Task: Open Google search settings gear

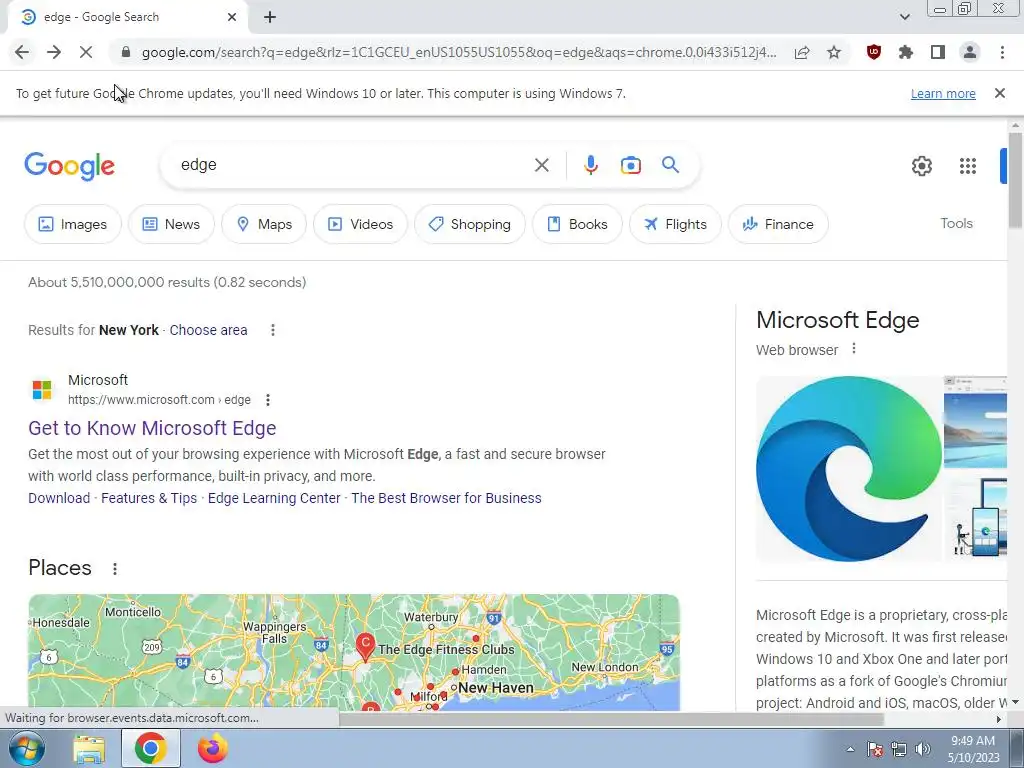Action: [x=921, y=166]
